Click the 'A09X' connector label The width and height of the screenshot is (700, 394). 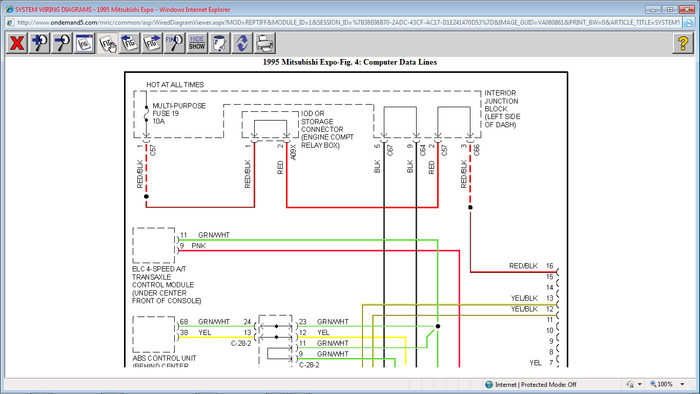293,152
